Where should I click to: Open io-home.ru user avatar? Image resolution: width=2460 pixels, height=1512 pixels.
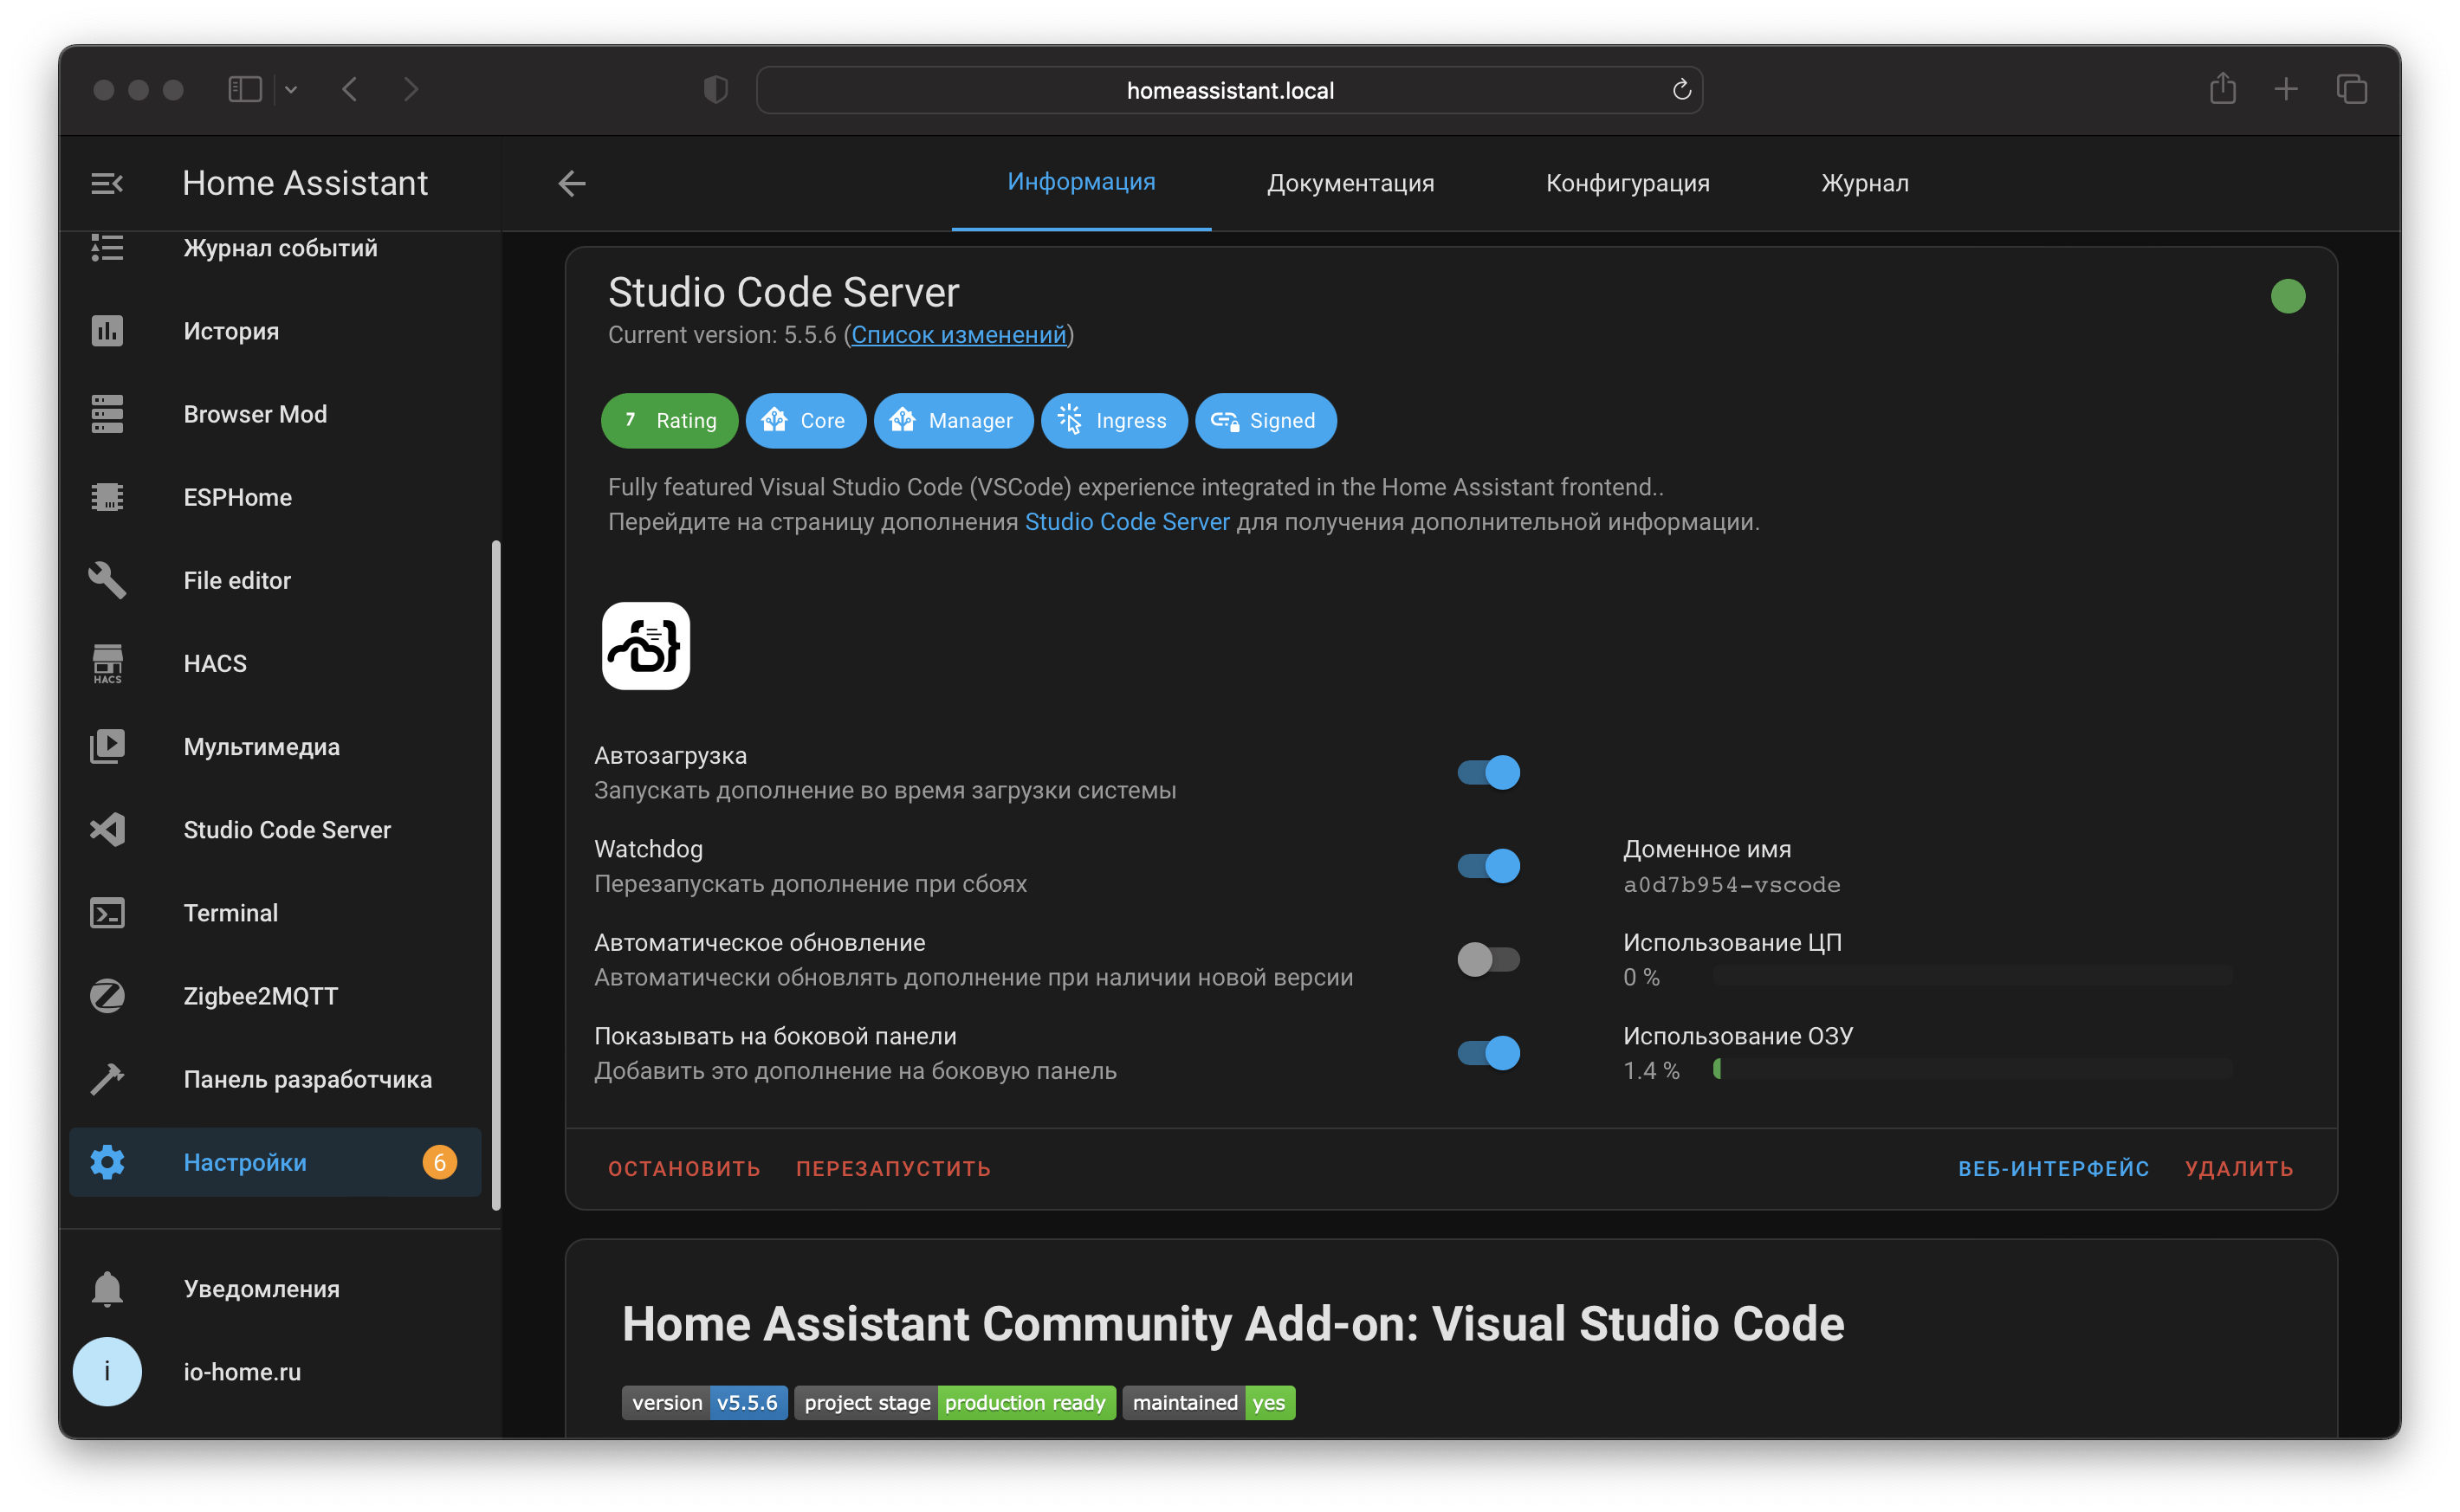pos(107,1372)
